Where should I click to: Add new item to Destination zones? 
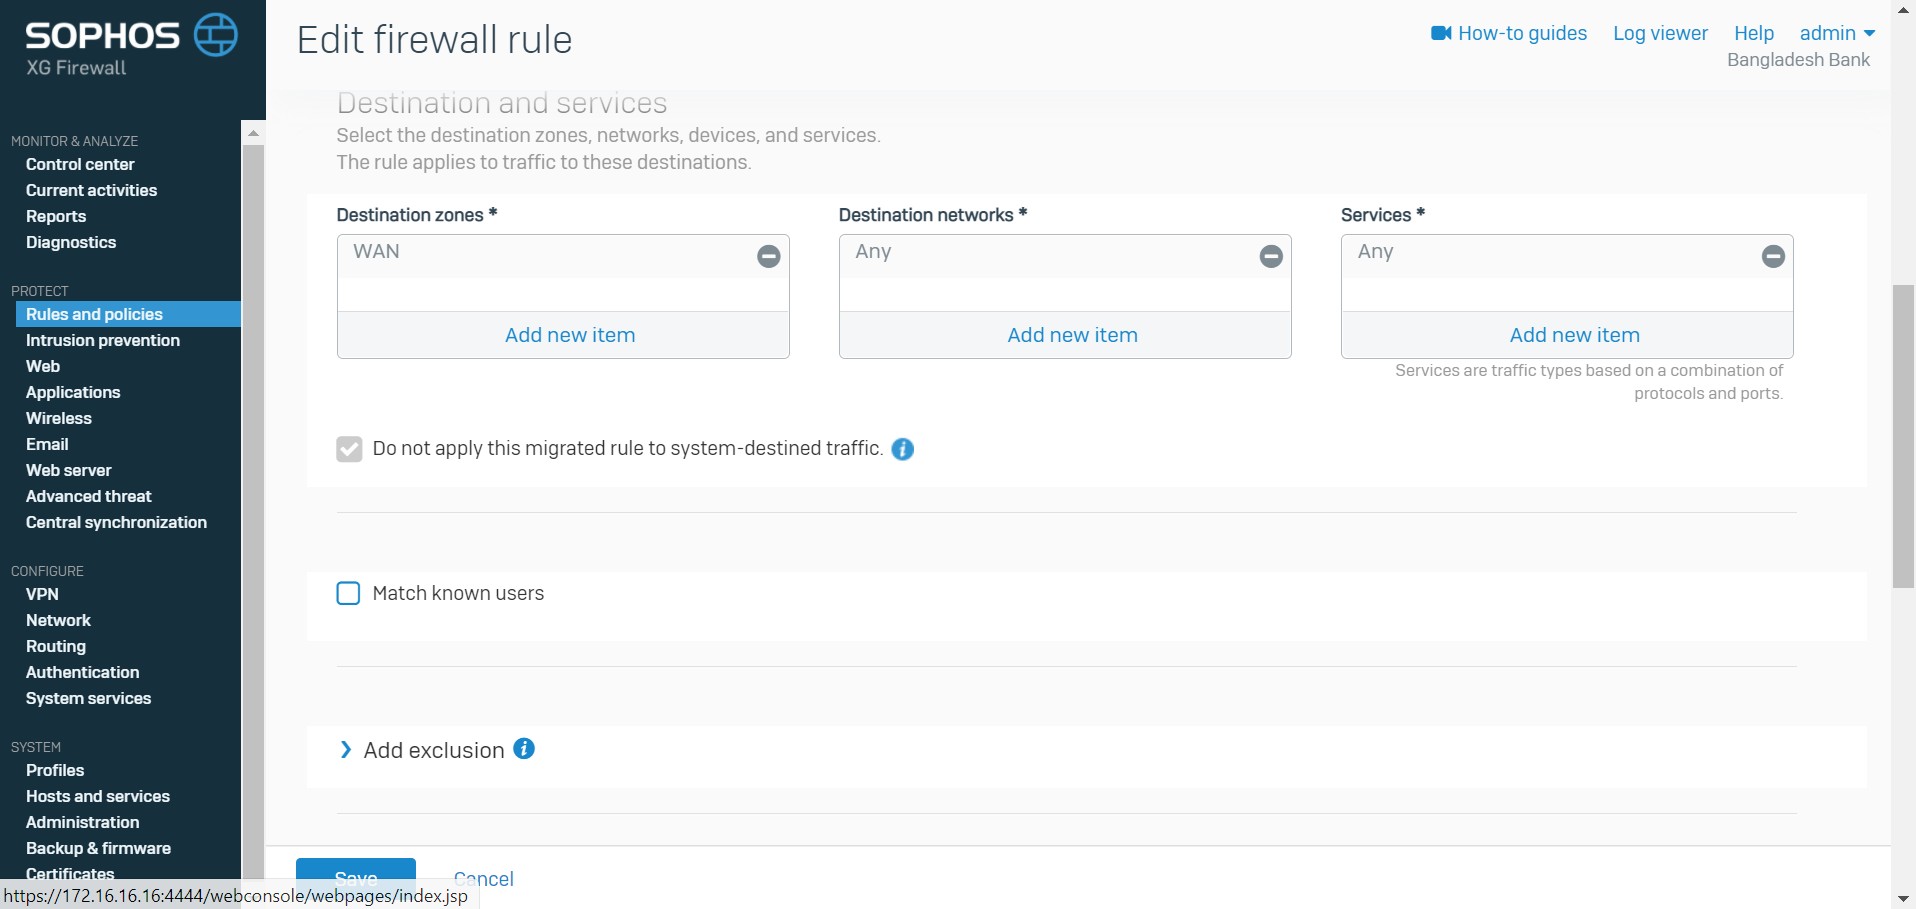click(x=569, y=335)
